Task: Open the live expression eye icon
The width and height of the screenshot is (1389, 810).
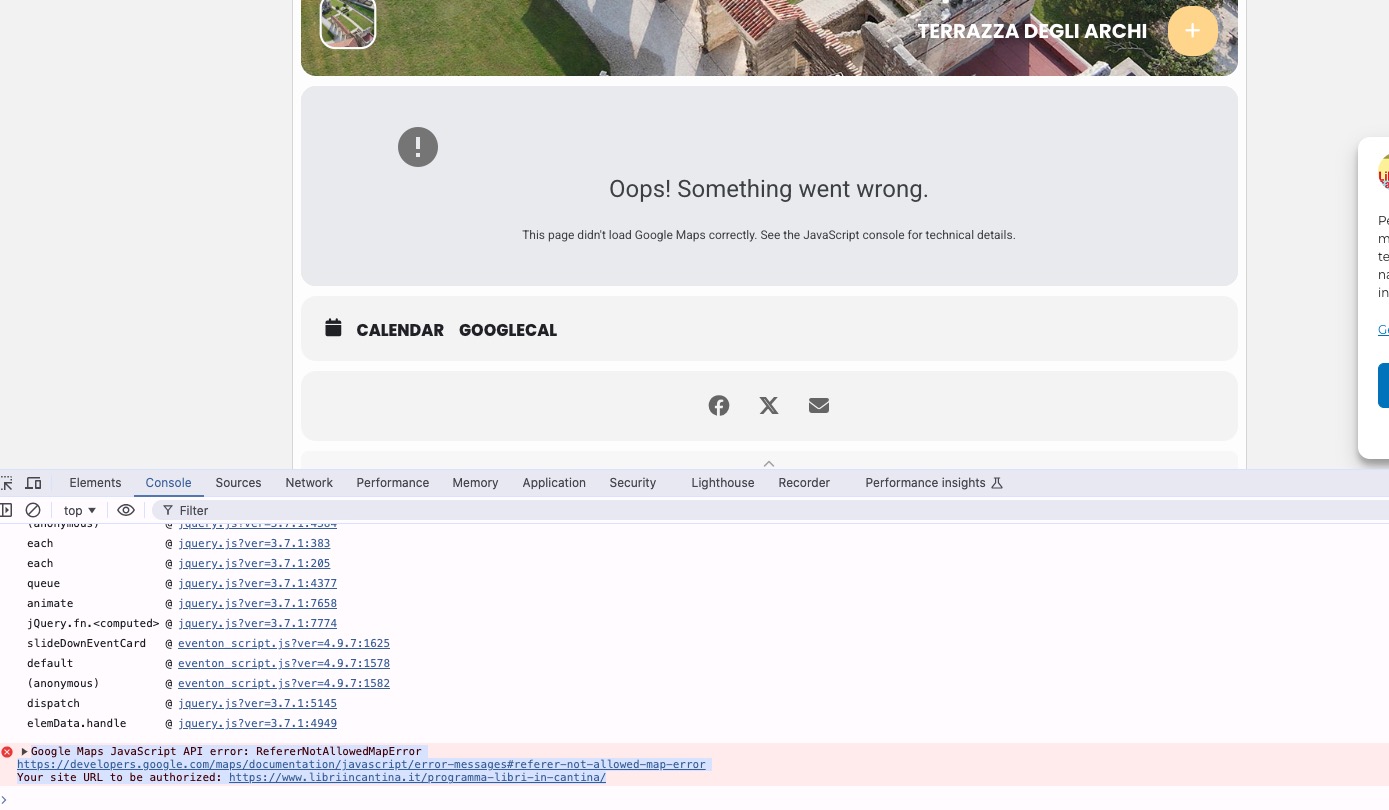Action: (125, 510)
